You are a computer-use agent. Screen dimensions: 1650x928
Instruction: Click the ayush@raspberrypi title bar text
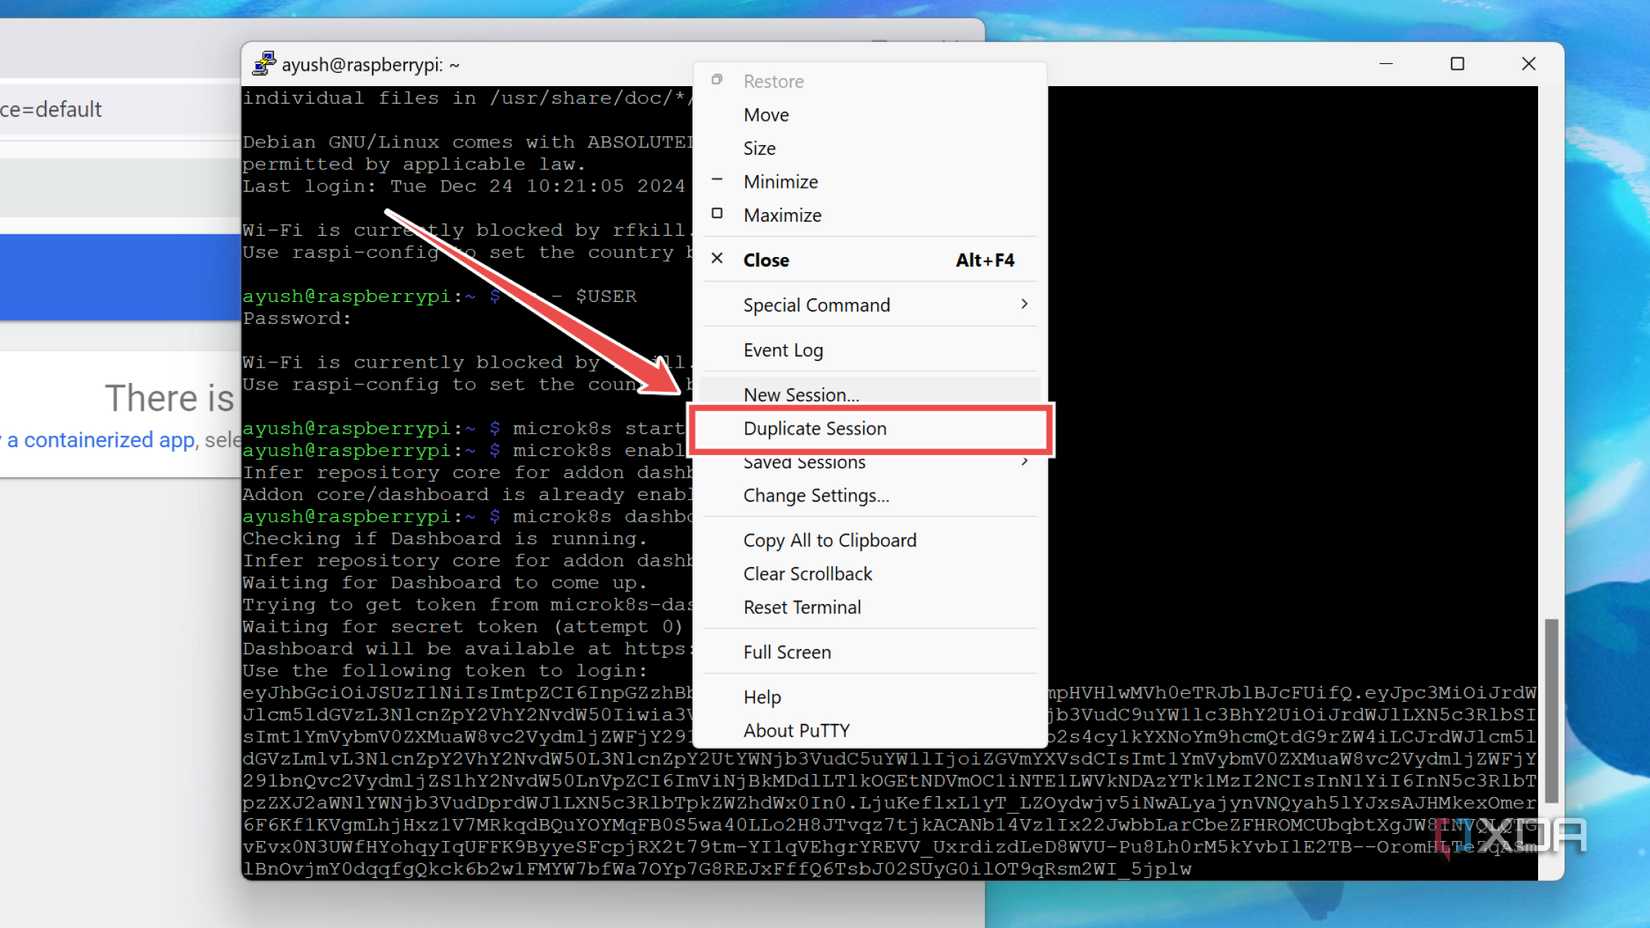tap(371, 65)
